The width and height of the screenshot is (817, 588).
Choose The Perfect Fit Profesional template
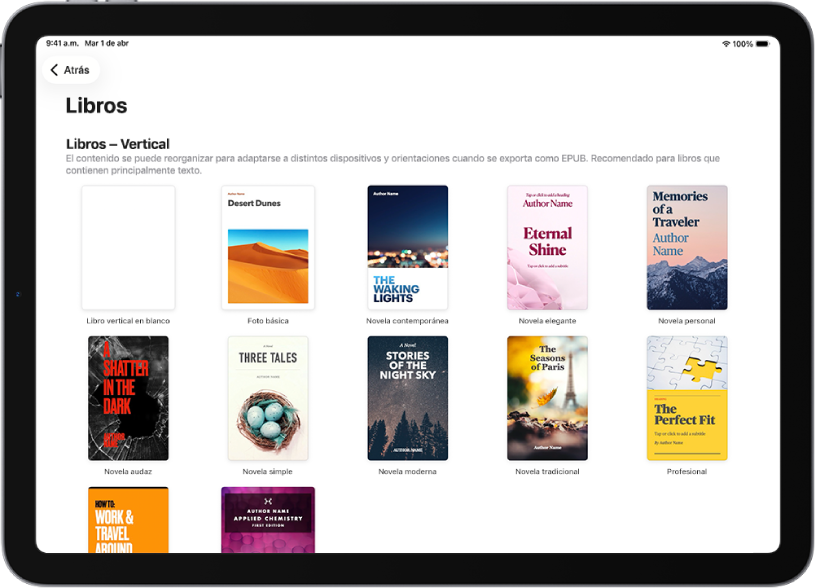coord(687,398)
